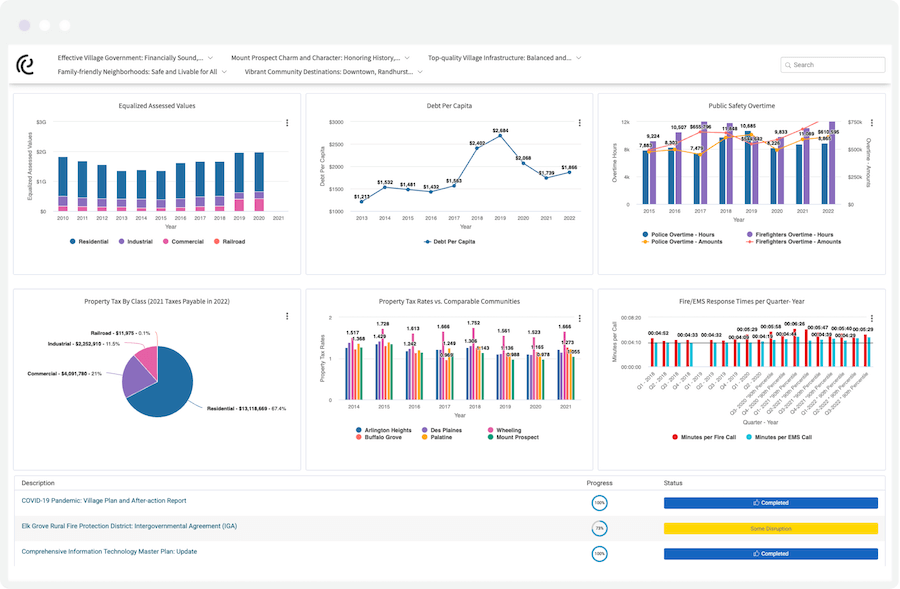Viewport: 900px width, 589px height.
Task: Click the Some Disruption status button
Action: 770,528
